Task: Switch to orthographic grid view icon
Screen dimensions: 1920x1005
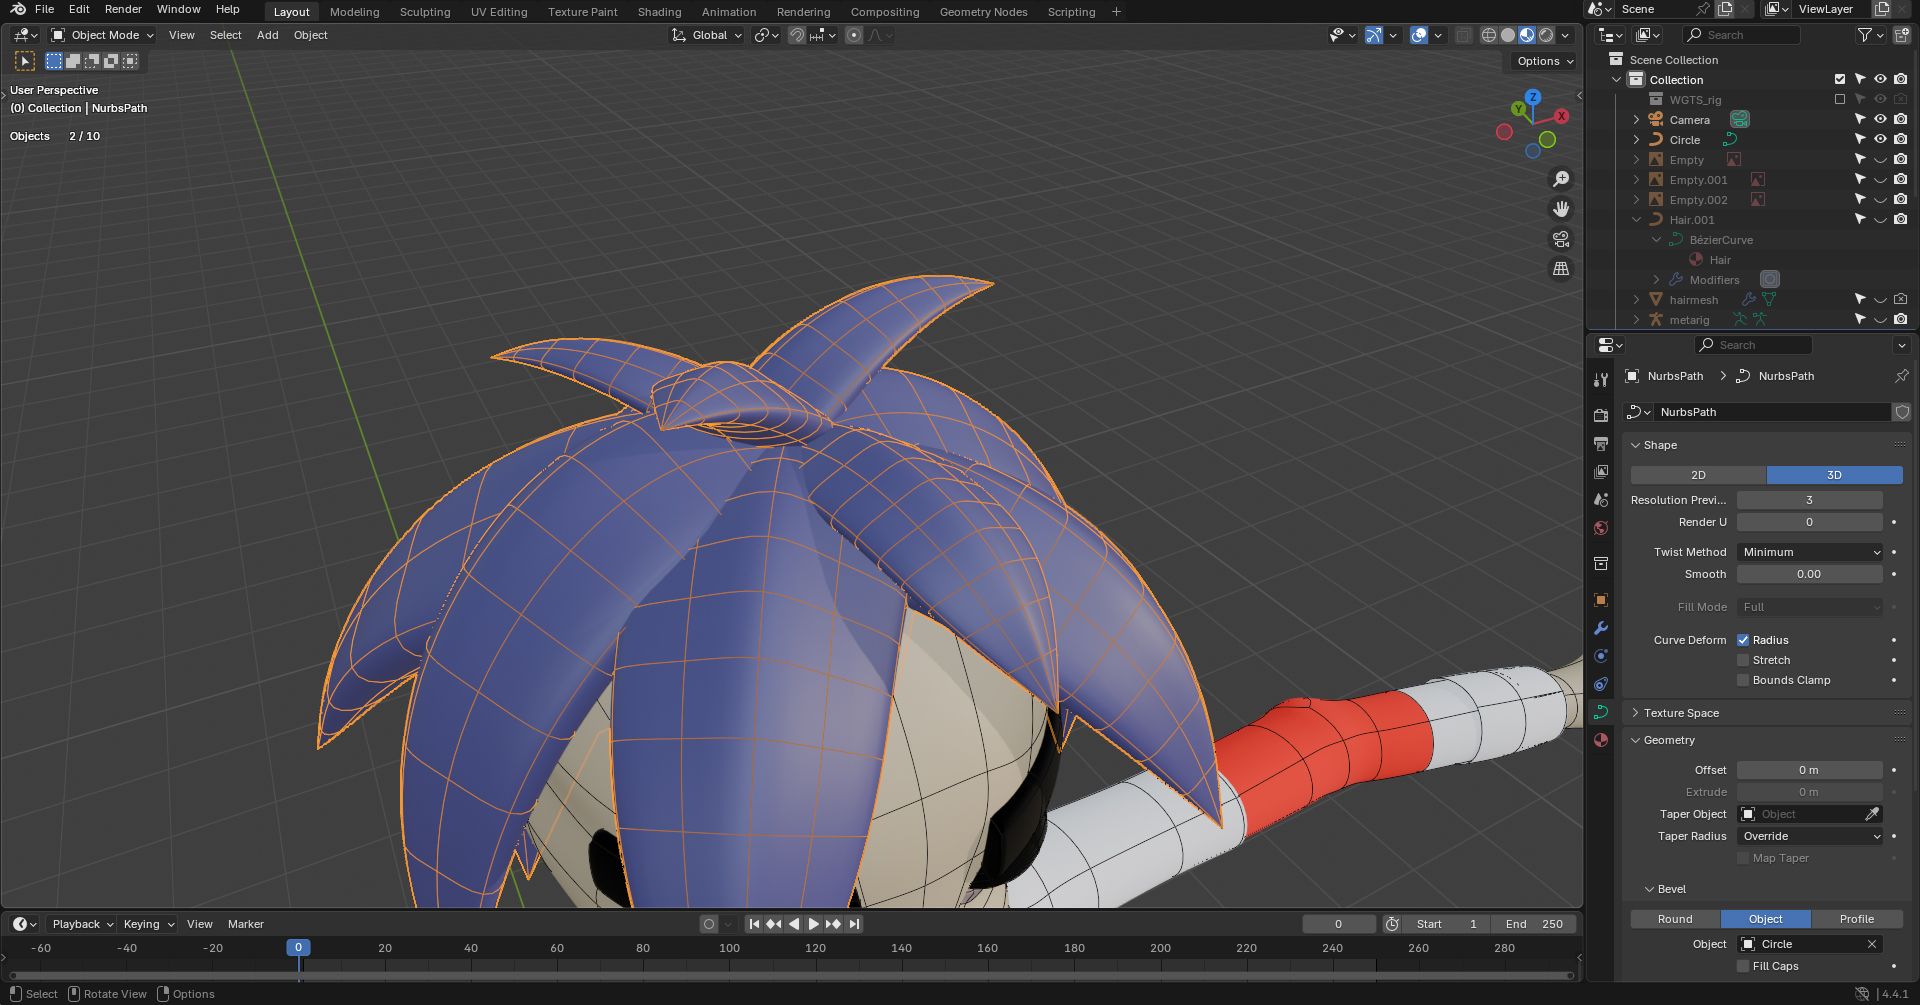Action: pyautogui.click(x=1560, y=269)
